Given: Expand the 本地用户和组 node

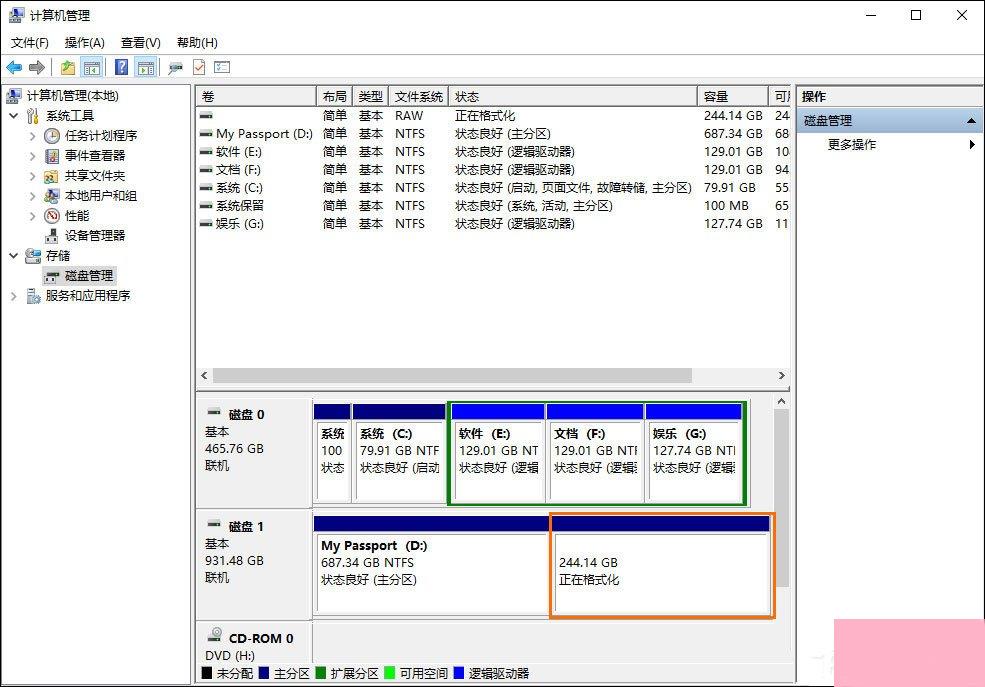Looking at the screenshot, I should 33,196.
